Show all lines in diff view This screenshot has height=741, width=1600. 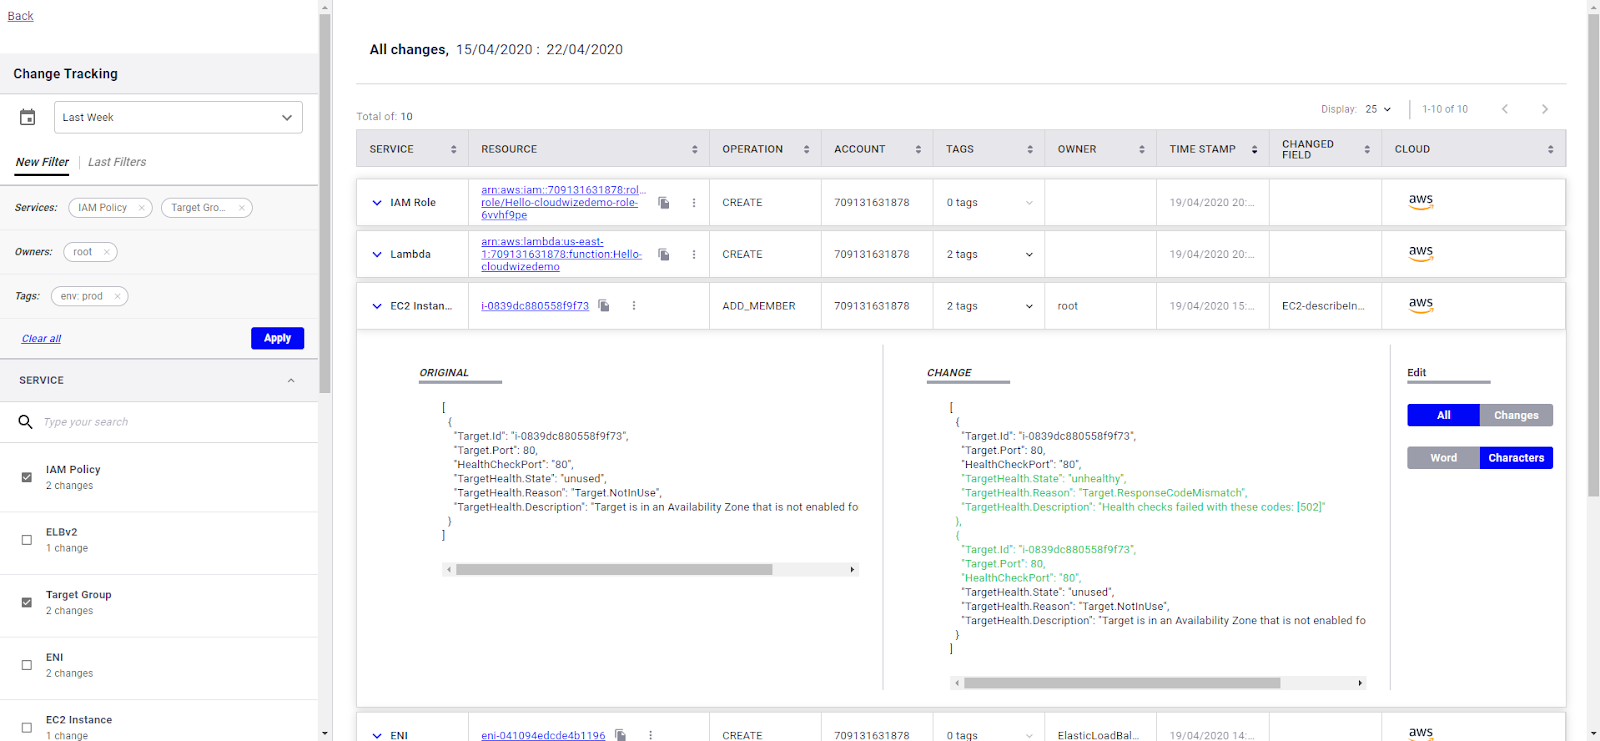(1443, 415)
